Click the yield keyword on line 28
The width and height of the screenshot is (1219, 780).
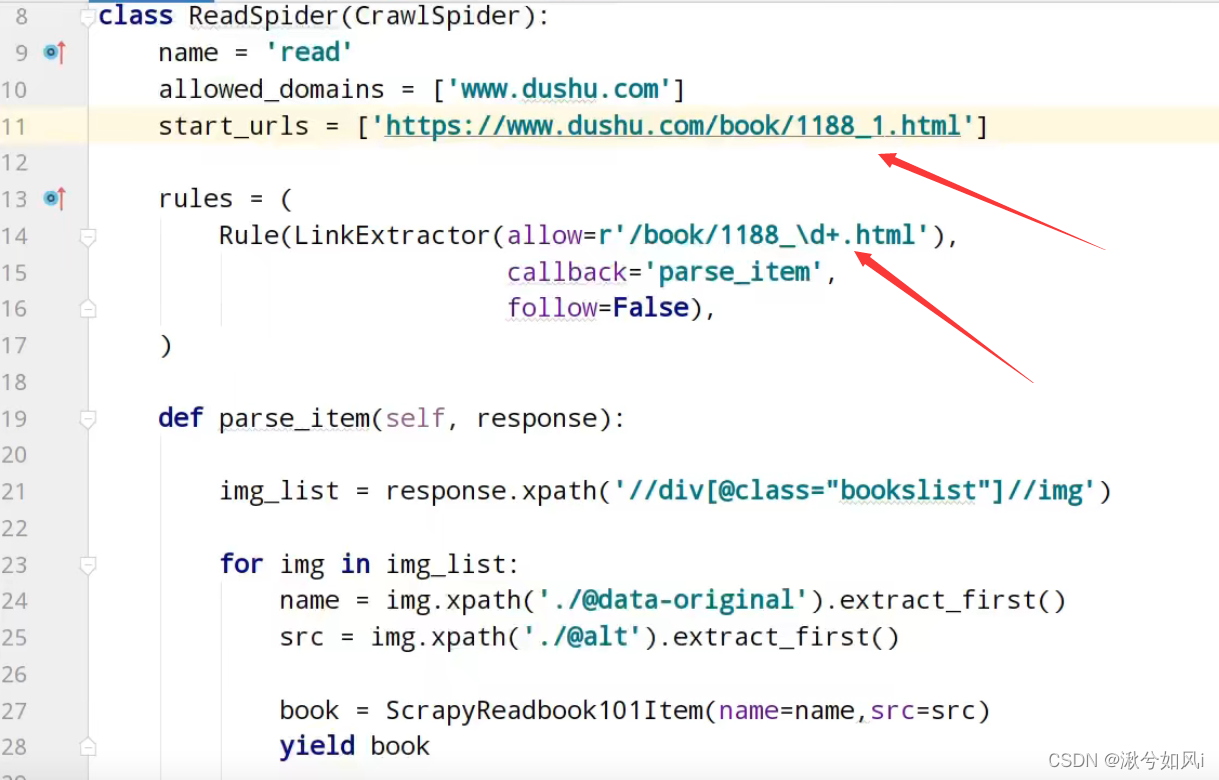pos(317,746)
